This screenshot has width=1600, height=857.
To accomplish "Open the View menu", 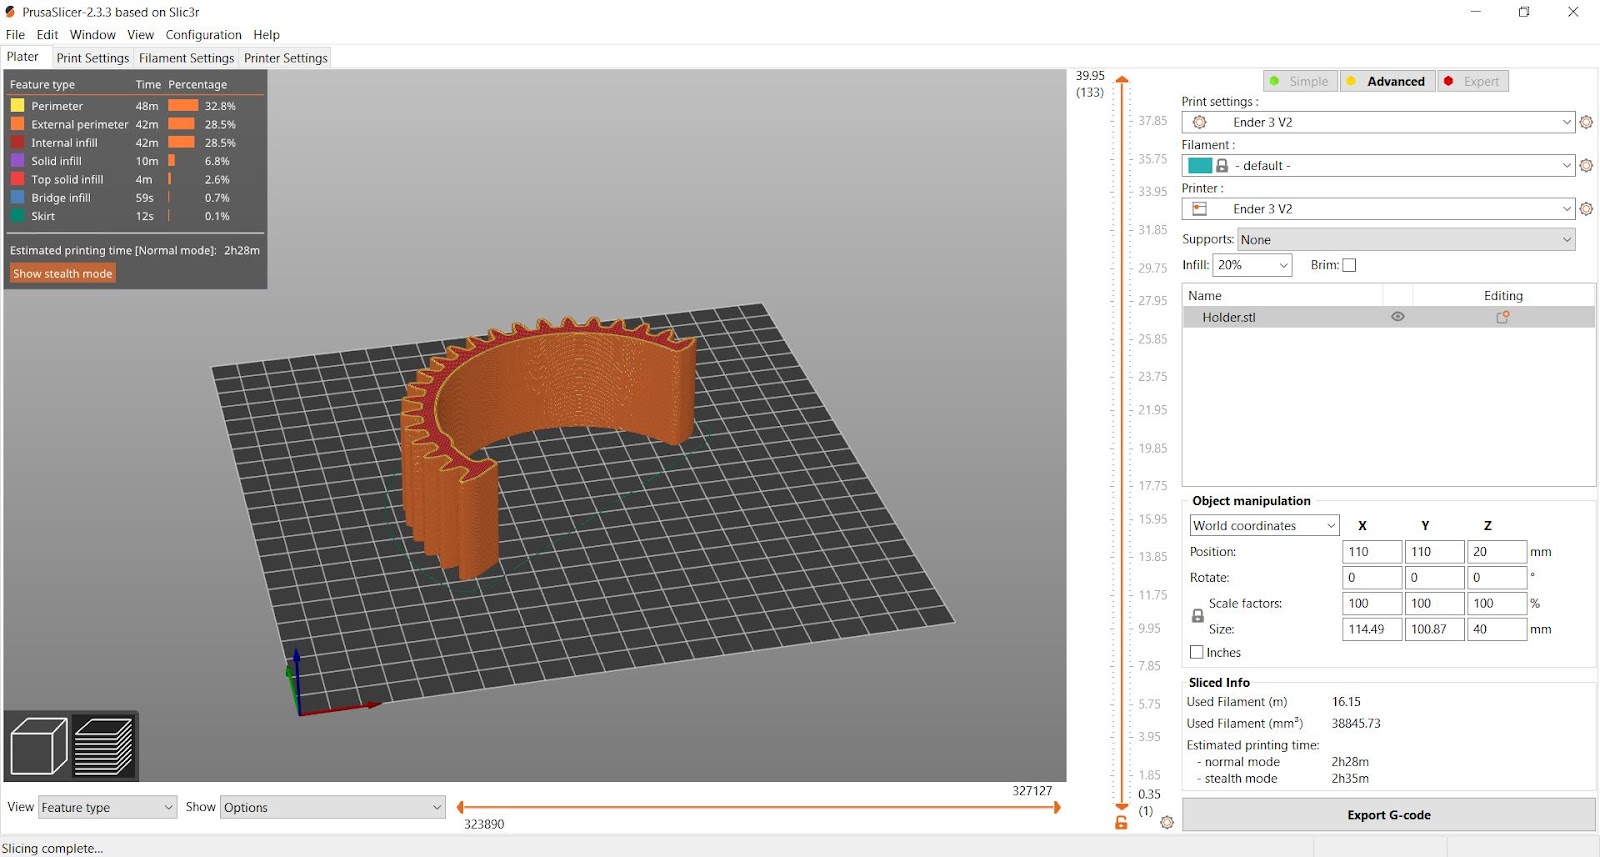I will click(140, 35).
